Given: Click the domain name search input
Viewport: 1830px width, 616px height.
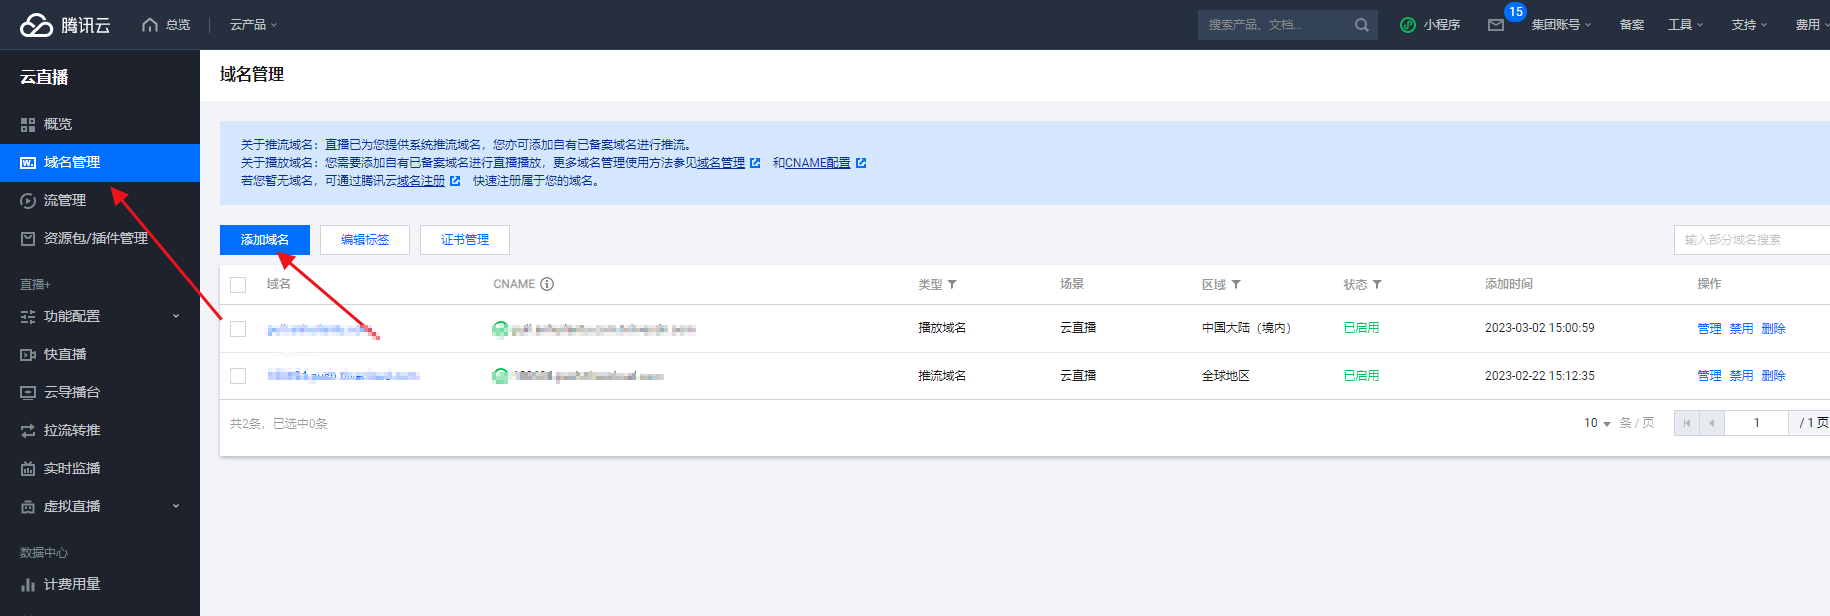Looking at the screenshot, I should point(1752,240).
